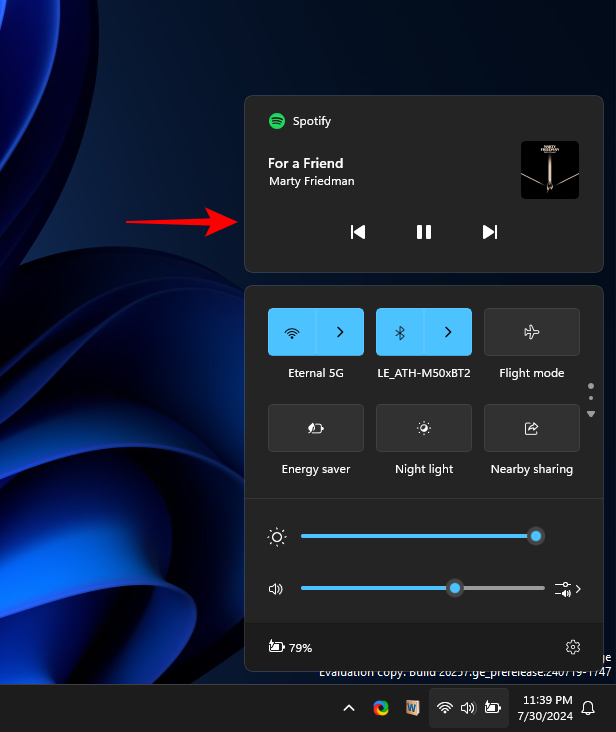Open Nearby sharing quick setting

click(x=531, y=428)
